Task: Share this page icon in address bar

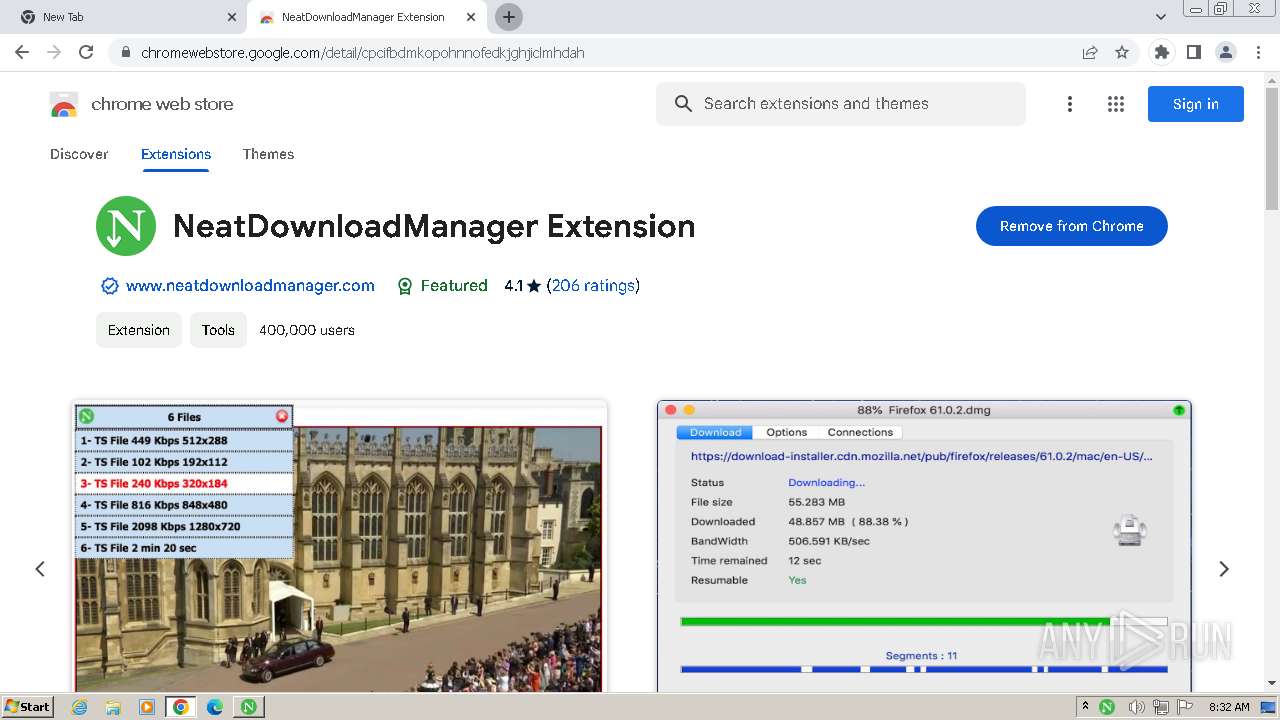Action: (1090, 52)
